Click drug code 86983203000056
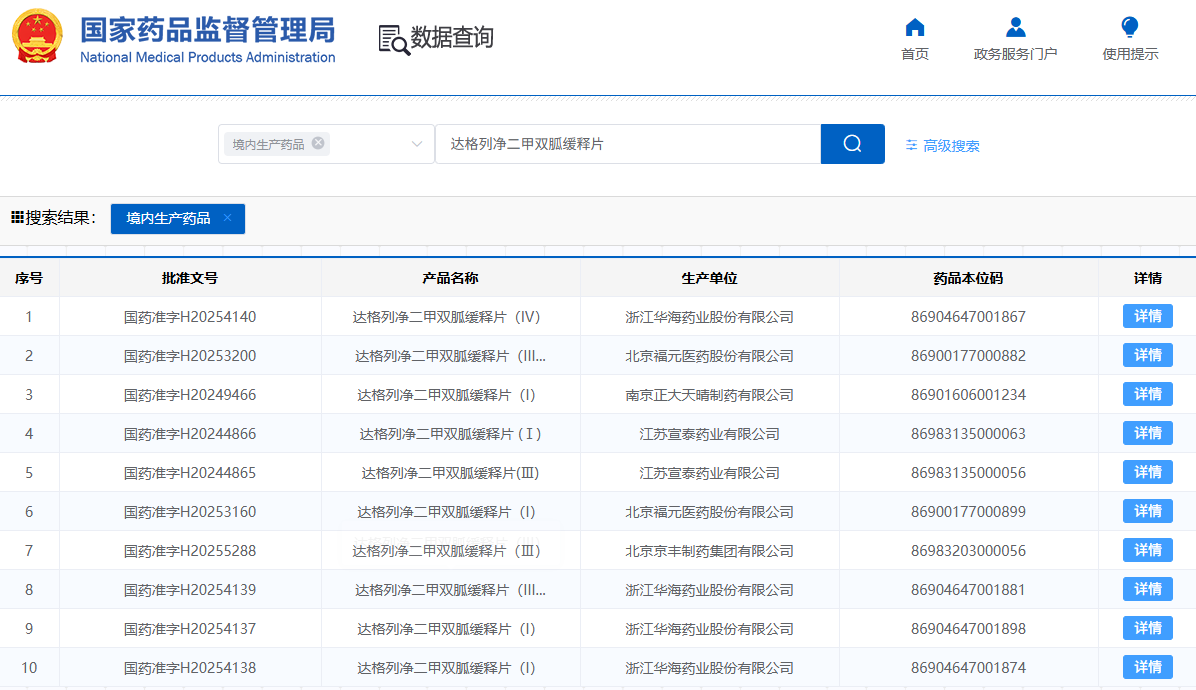This screenshot has height=690, width=1196. (x=968, y=551)
